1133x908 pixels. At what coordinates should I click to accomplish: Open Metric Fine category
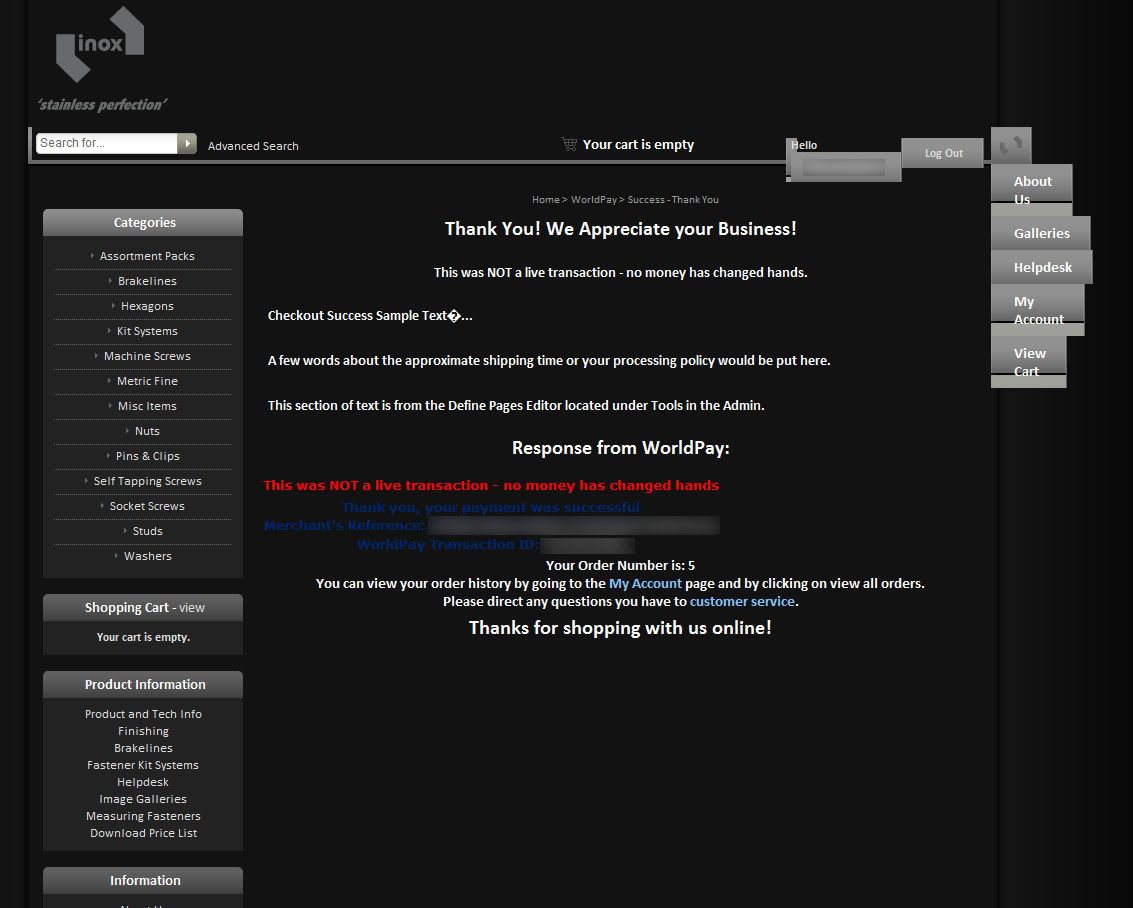click(147, 381)
